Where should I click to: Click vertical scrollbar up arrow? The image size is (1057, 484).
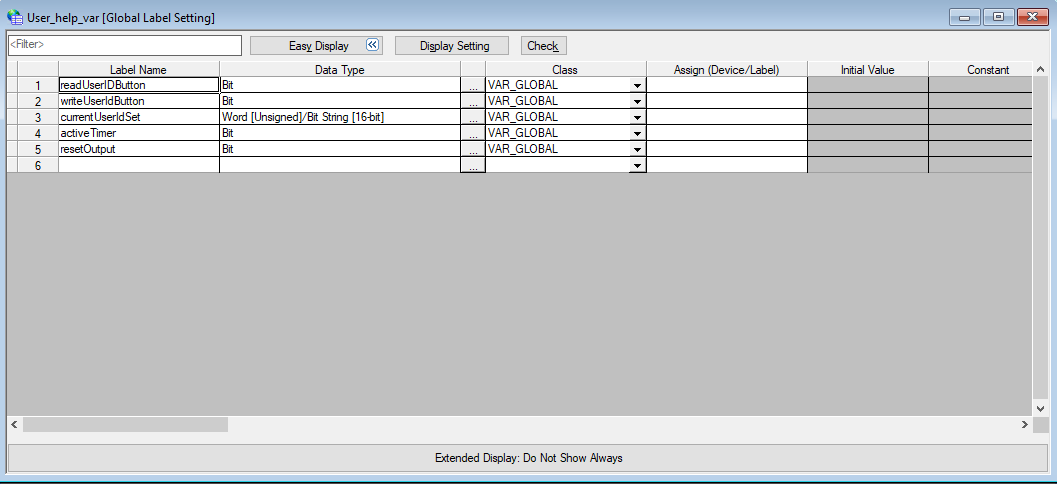(1040, 69)
